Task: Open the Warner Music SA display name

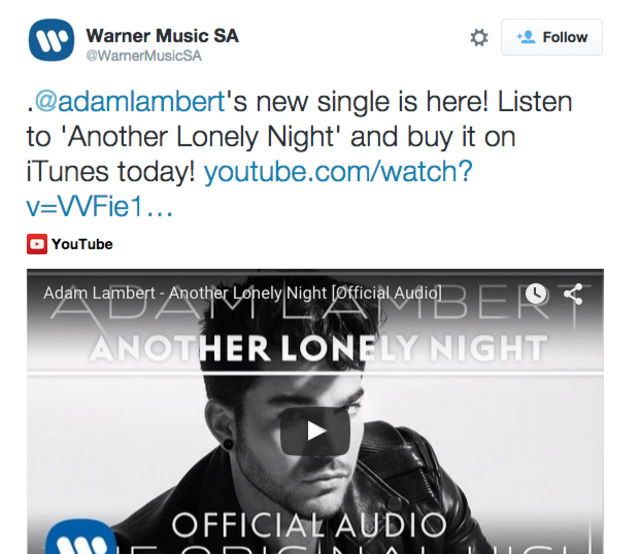Action: (x=162, y=36)
